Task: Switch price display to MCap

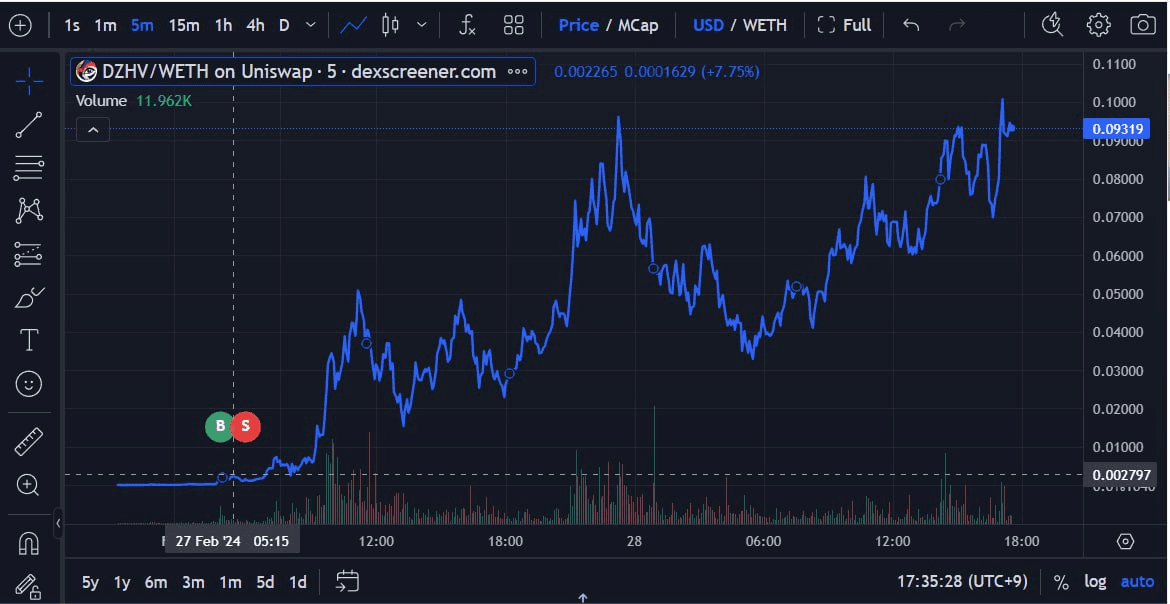Action: pyautogui.click(x=638, y=25)
